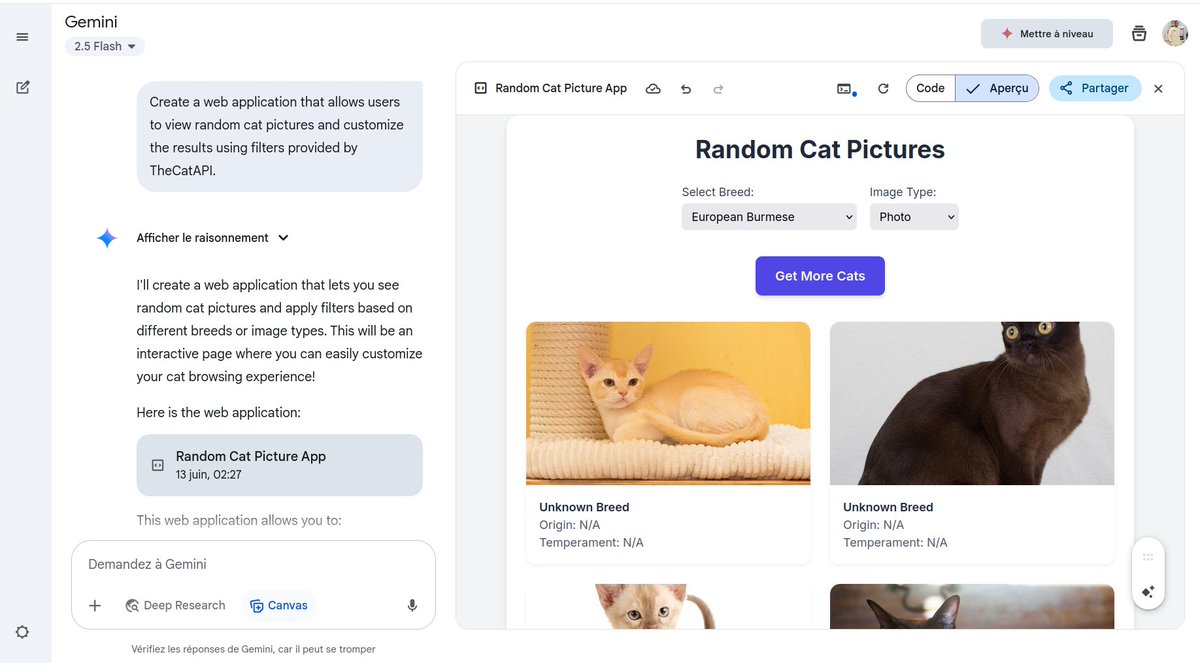Screen dimensions: 1200x663
Task: Open the Image Type dropdown
Action: pyautogui.click(x=914, y=217)
